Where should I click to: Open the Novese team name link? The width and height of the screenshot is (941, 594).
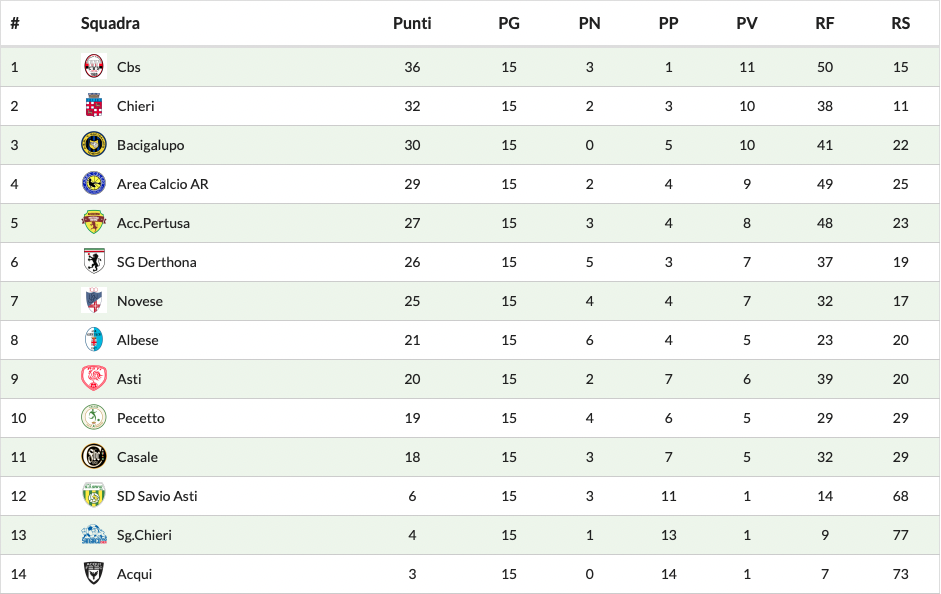pyautogui.click(x=140, y=301)
